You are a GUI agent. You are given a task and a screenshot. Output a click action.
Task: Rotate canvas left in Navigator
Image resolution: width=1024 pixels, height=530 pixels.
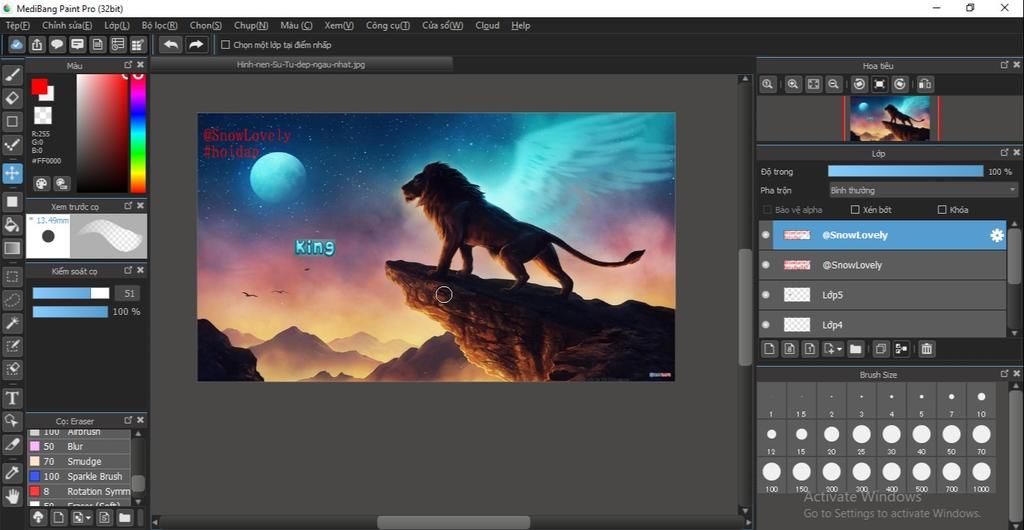pyautogui.click(x=859, y=84)
